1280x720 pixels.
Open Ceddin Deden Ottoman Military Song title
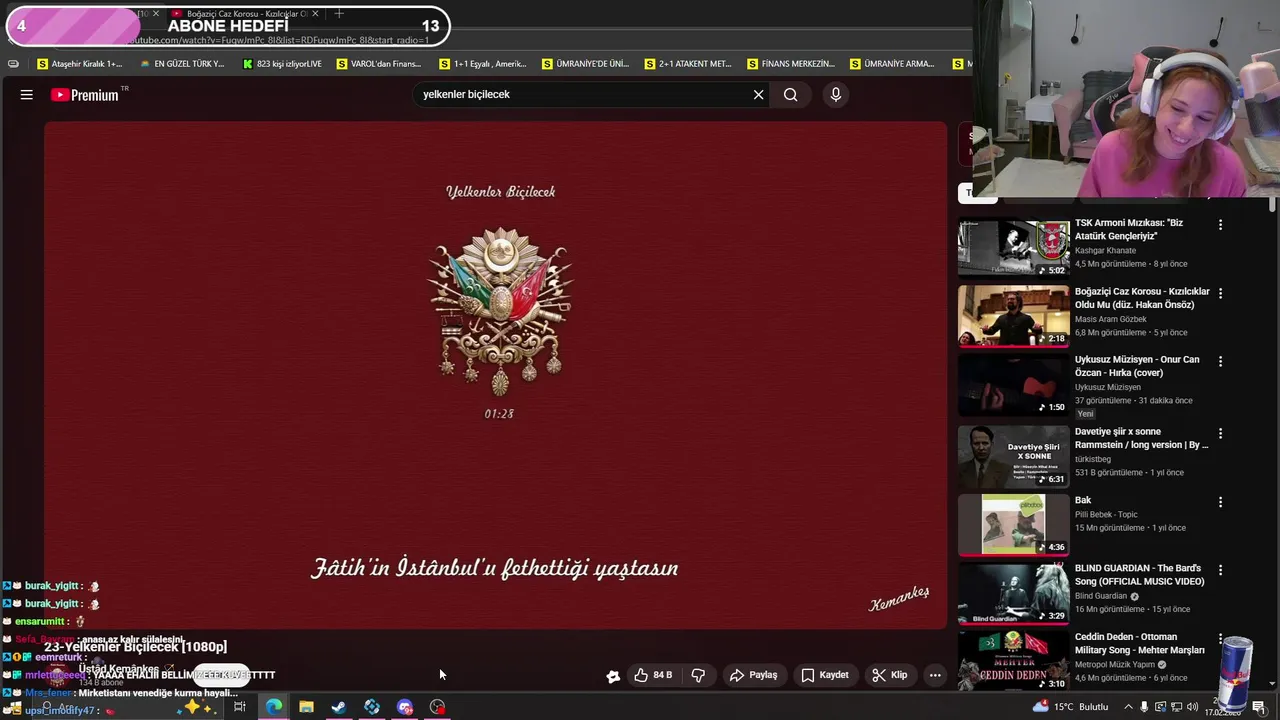tap(1139, 643)
